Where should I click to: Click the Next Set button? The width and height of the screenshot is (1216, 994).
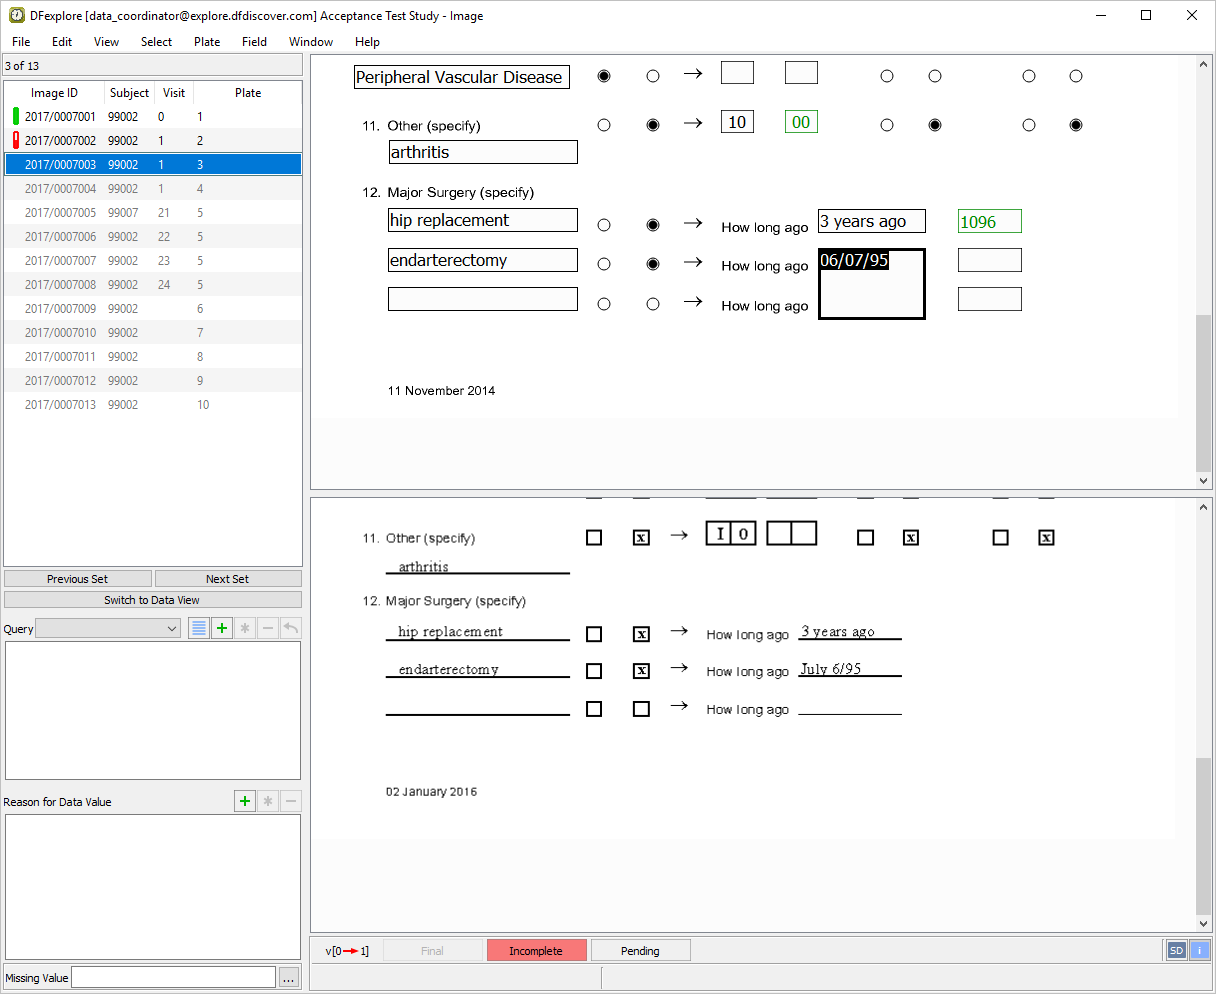tap(228, 579)
